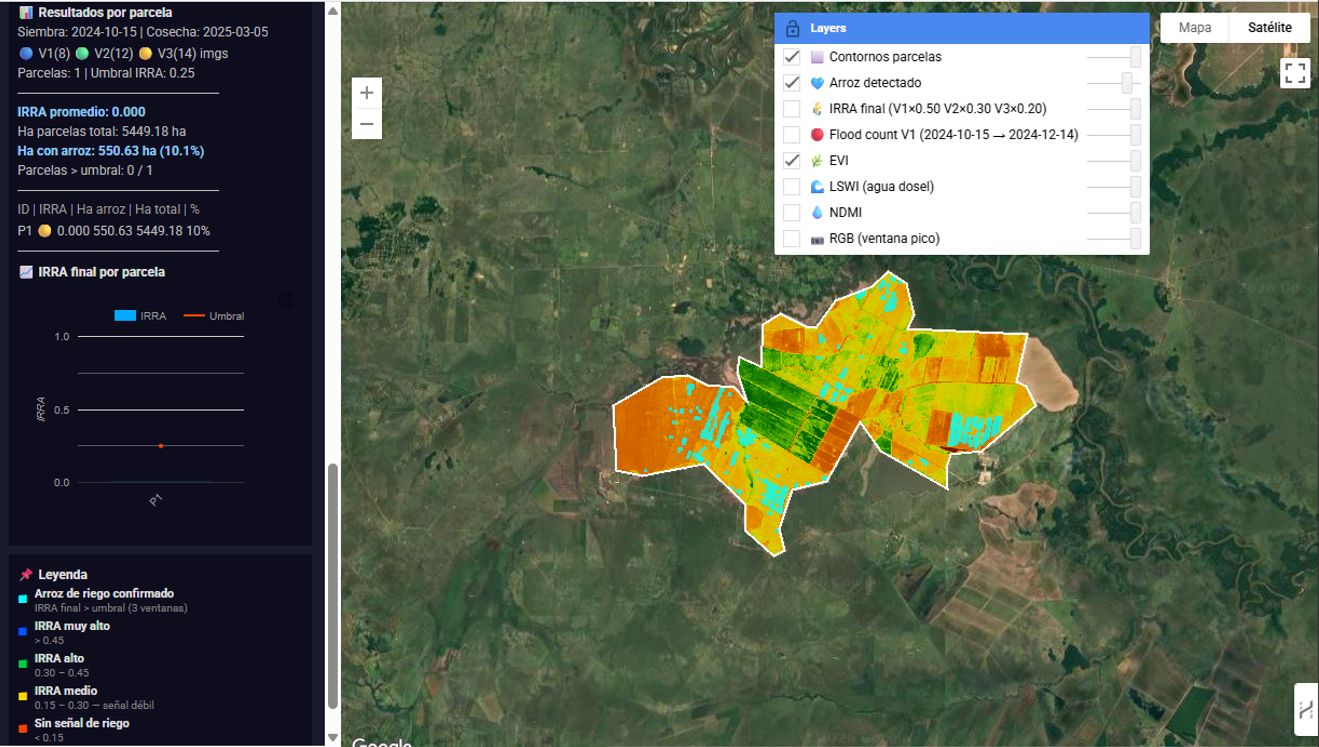
Task: Click the road toggle icon at map edge
Action: [x=1306, y=710]
